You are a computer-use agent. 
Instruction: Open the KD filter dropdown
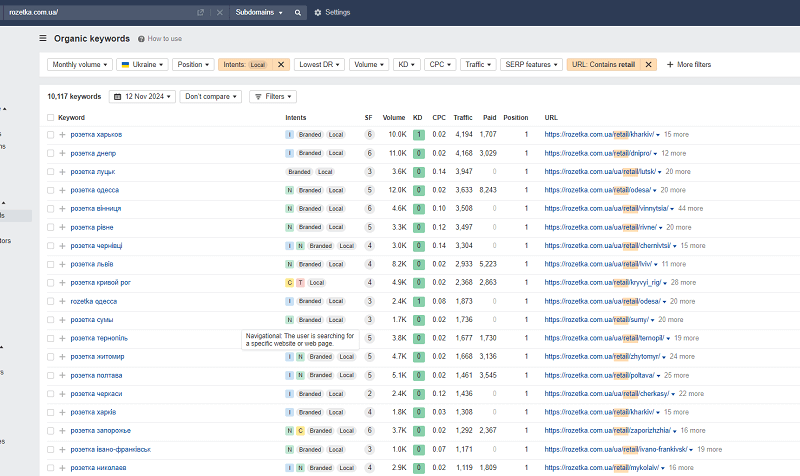pyautogui.click(x=407, y=65)
